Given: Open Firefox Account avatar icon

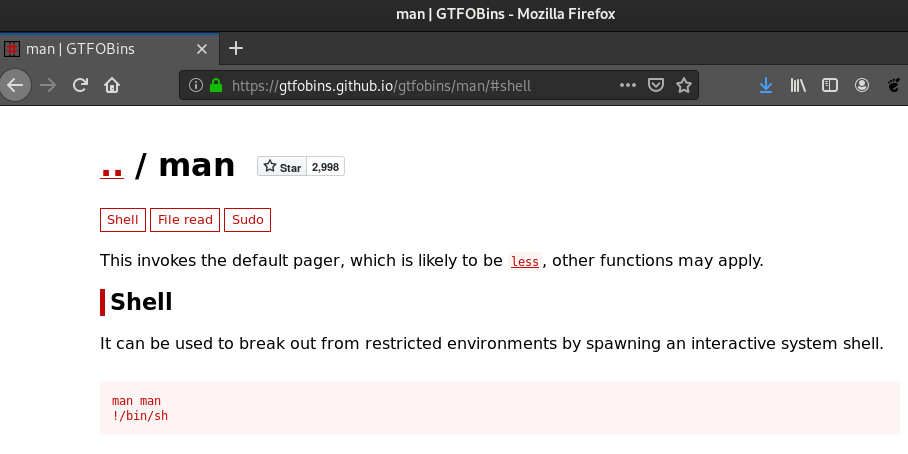Looking at the screenshot, I should (x=862, y=86).
